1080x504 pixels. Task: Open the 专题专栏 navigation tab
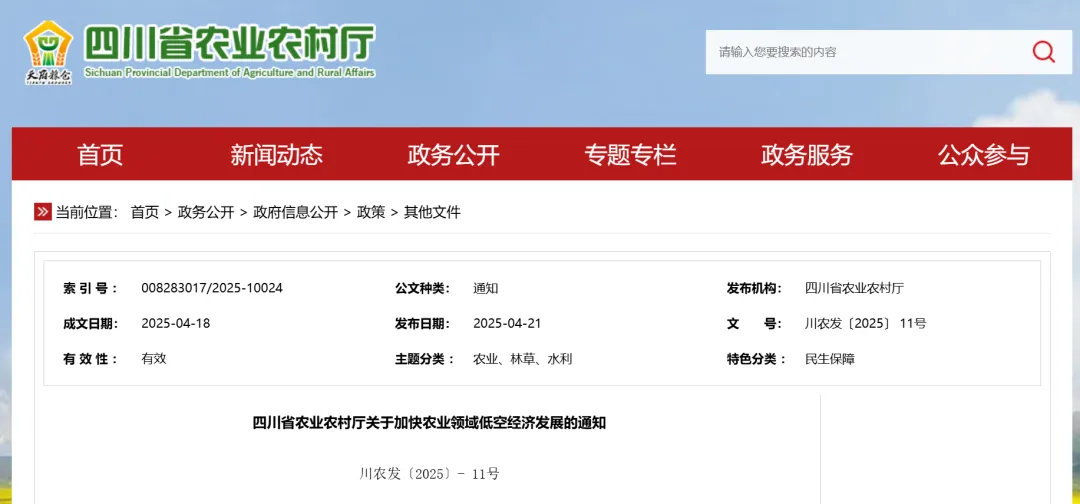tap(630, 155)
